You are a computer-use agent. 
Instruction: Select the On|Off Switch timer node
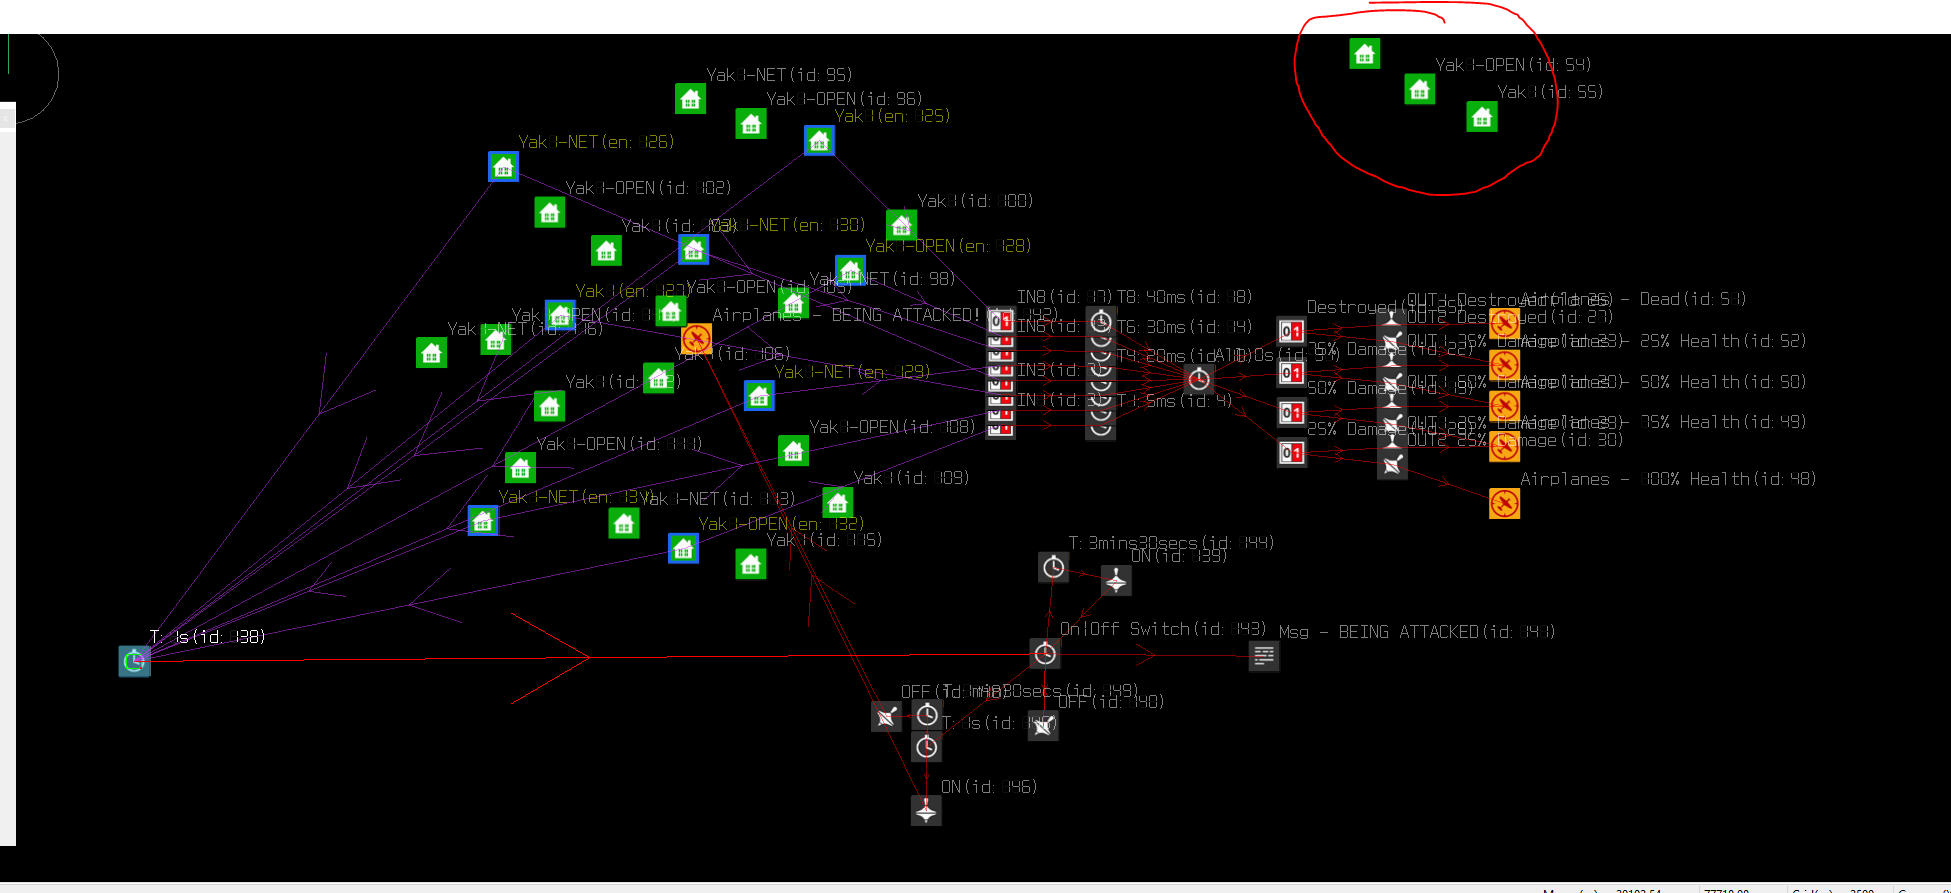(x=1045, y=653)
